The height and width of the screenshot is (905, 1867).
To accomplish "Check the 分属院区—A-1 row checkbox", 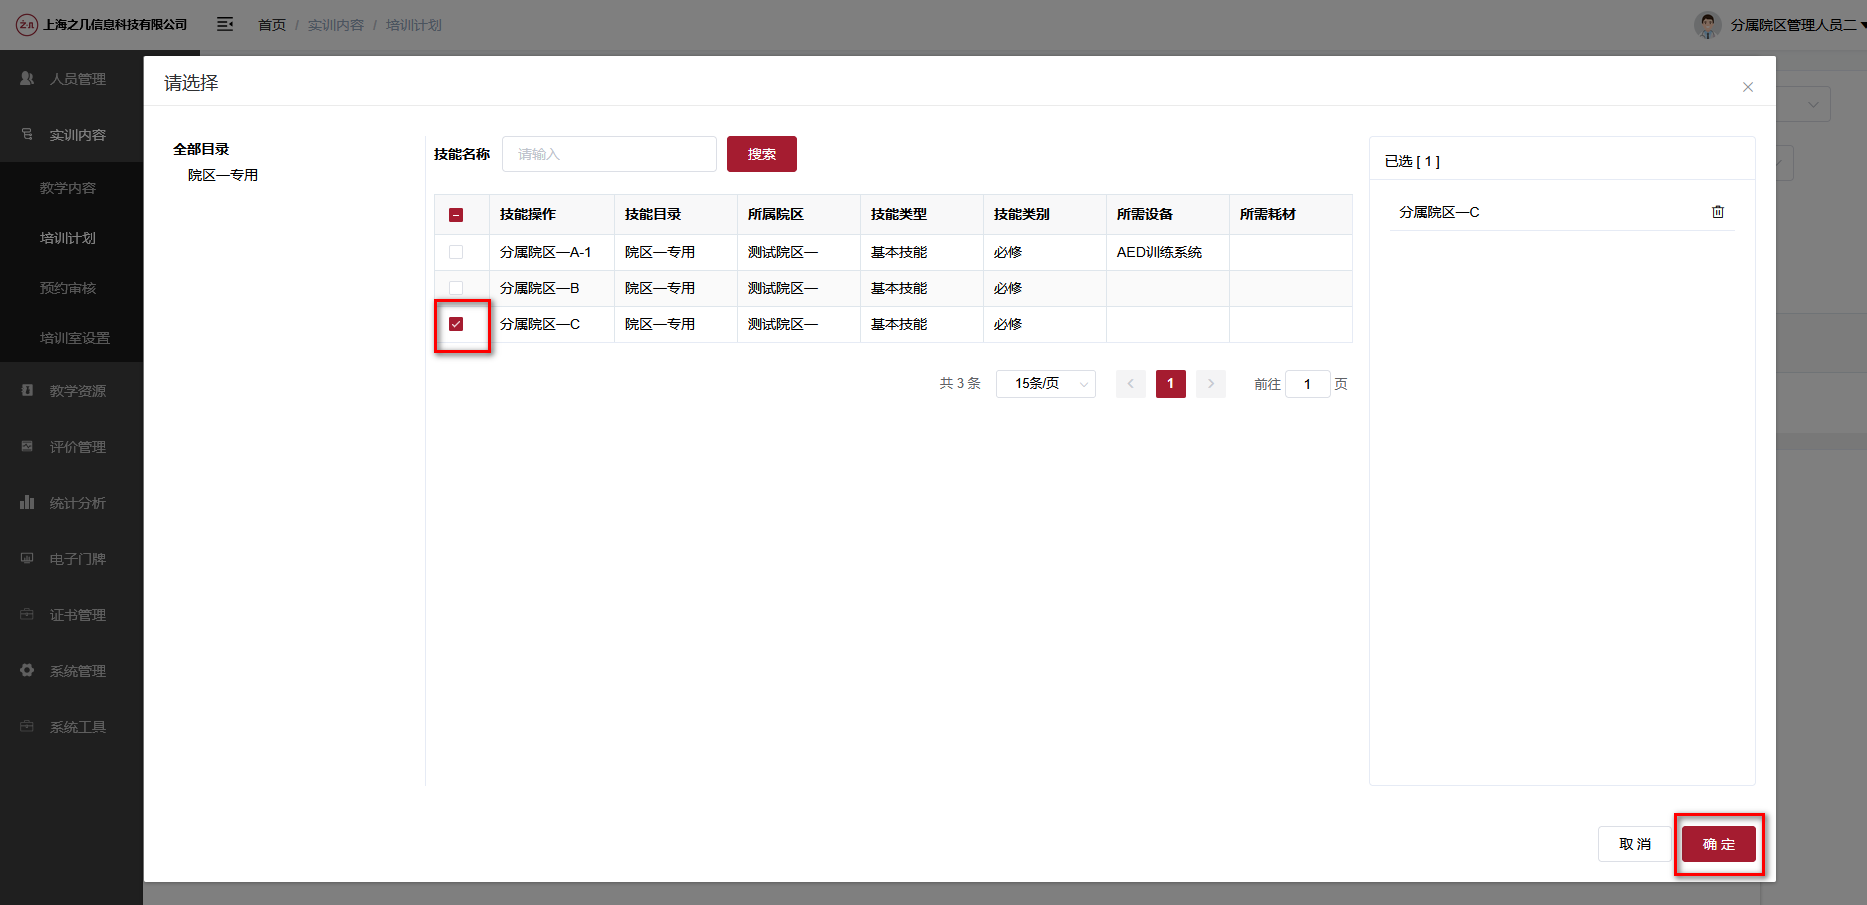I will tap(456, 252).
